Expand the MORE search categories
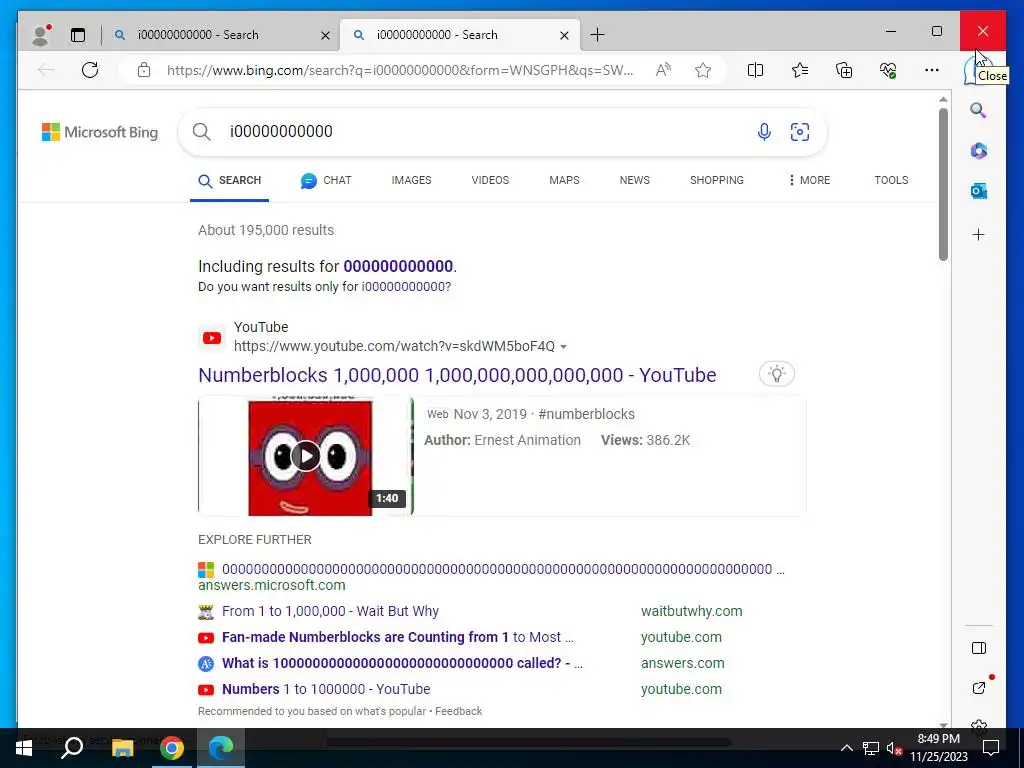Image resolution: width=1024 pixels, height=768 pixels. pyautogui.click(x=809, y=180)
